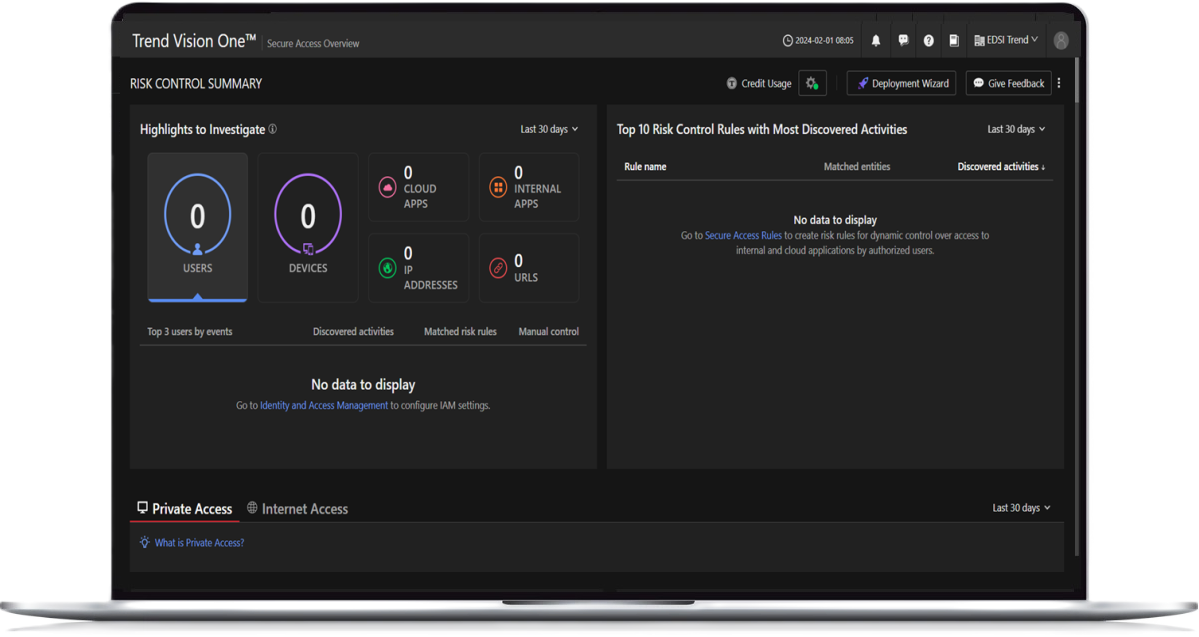The width and height of the screenshot is (1199, 637).
Task: Launch the Deployment Wizard
Action: tap(902, 83)
